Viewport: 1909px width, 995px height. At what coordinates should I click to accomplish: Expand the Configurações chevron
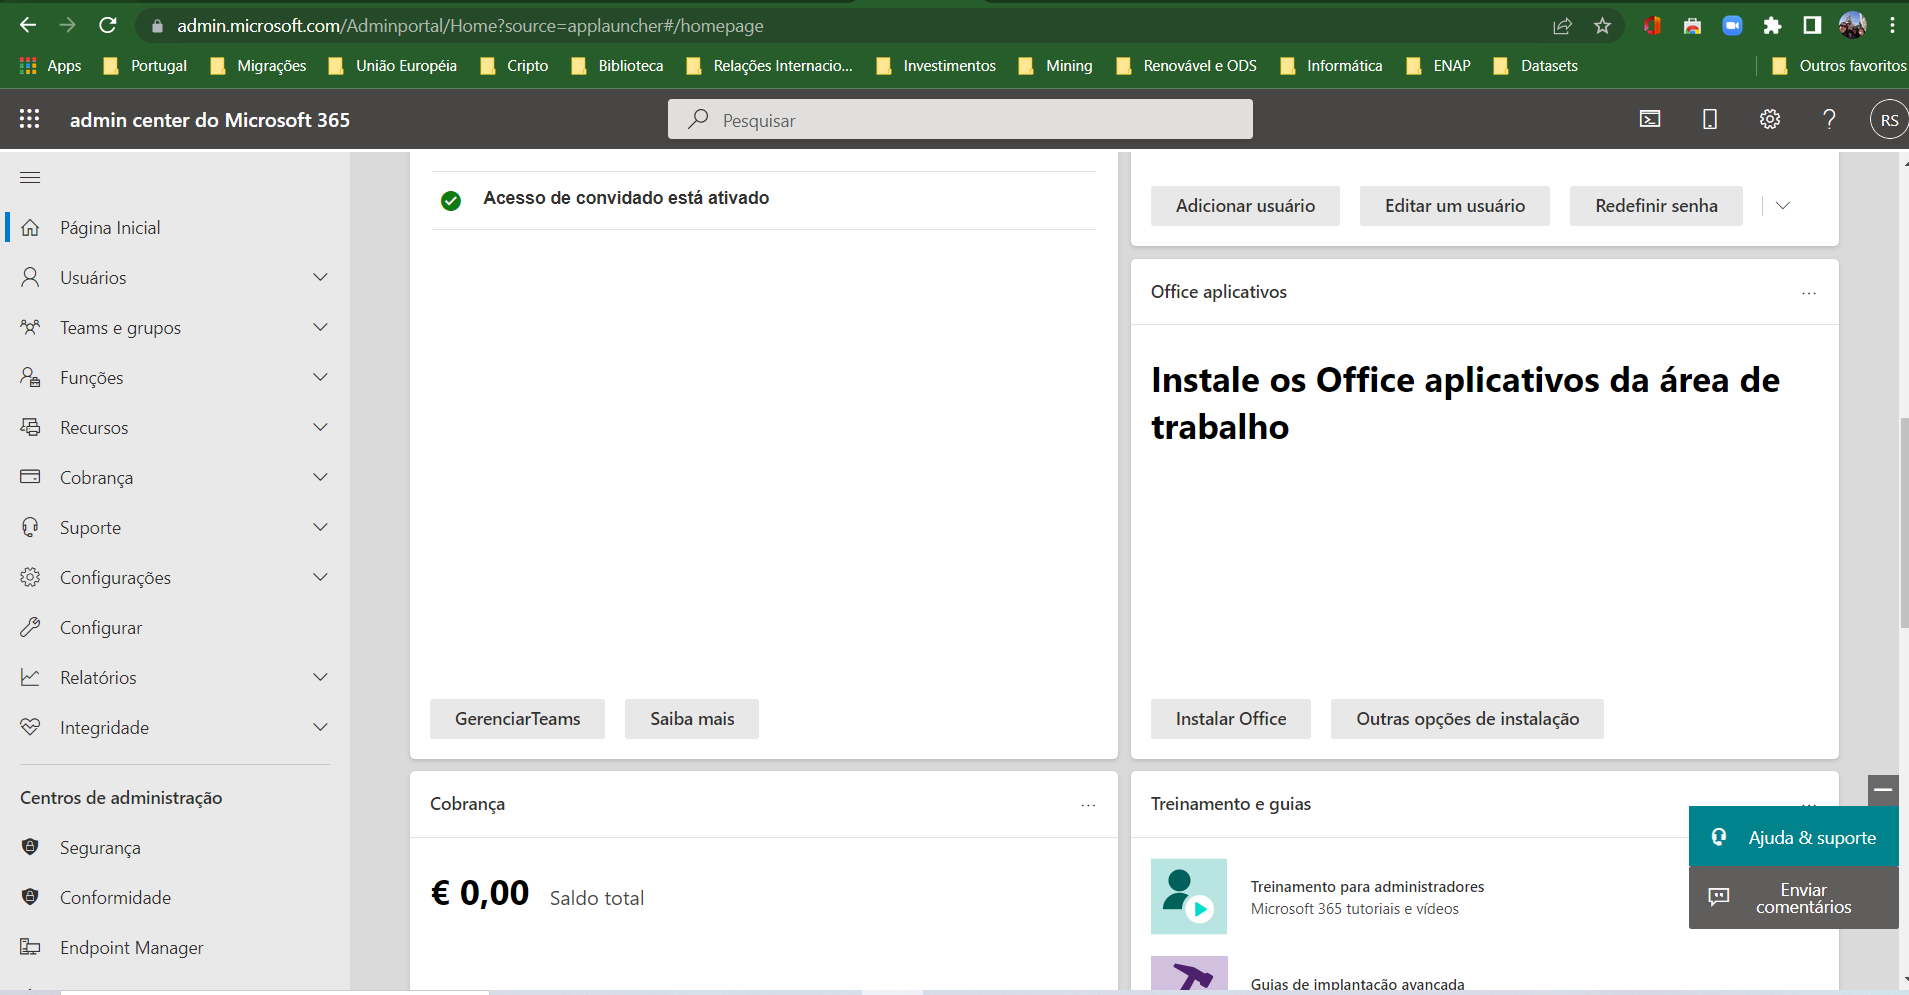(320, 577)
